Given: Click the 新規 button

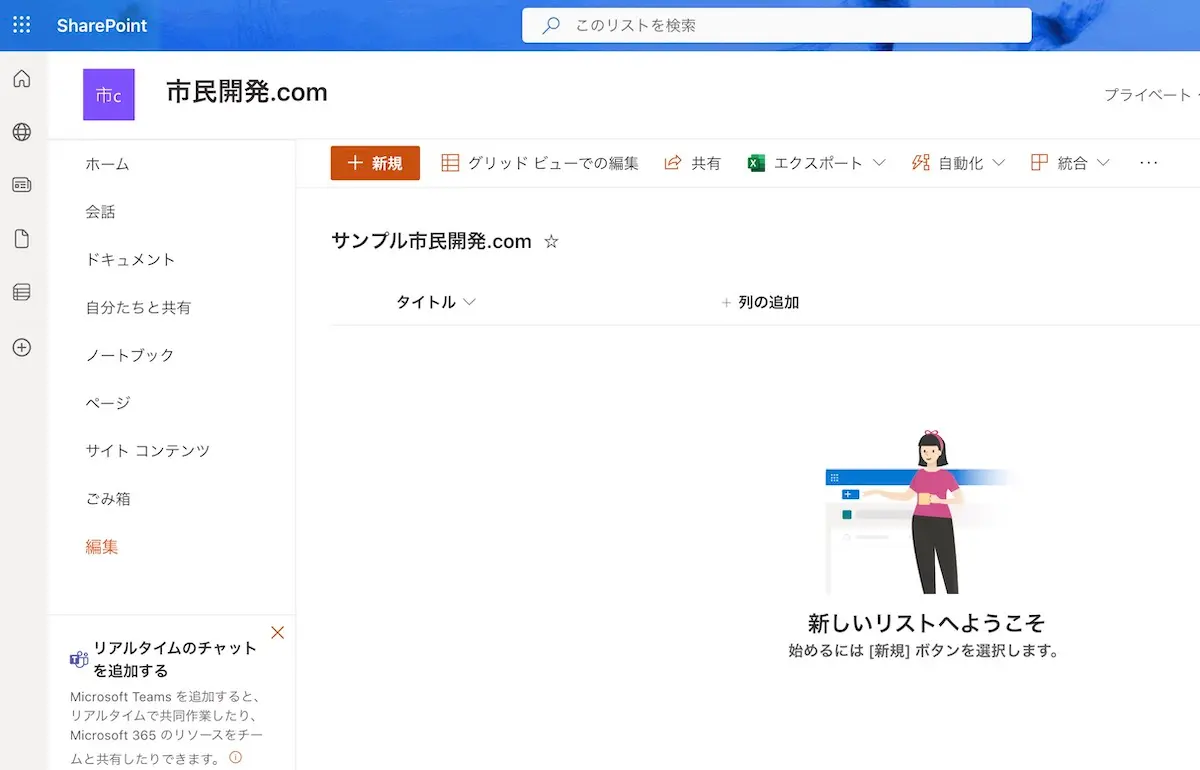Looking at the screenshot, I should click(375, 163).
